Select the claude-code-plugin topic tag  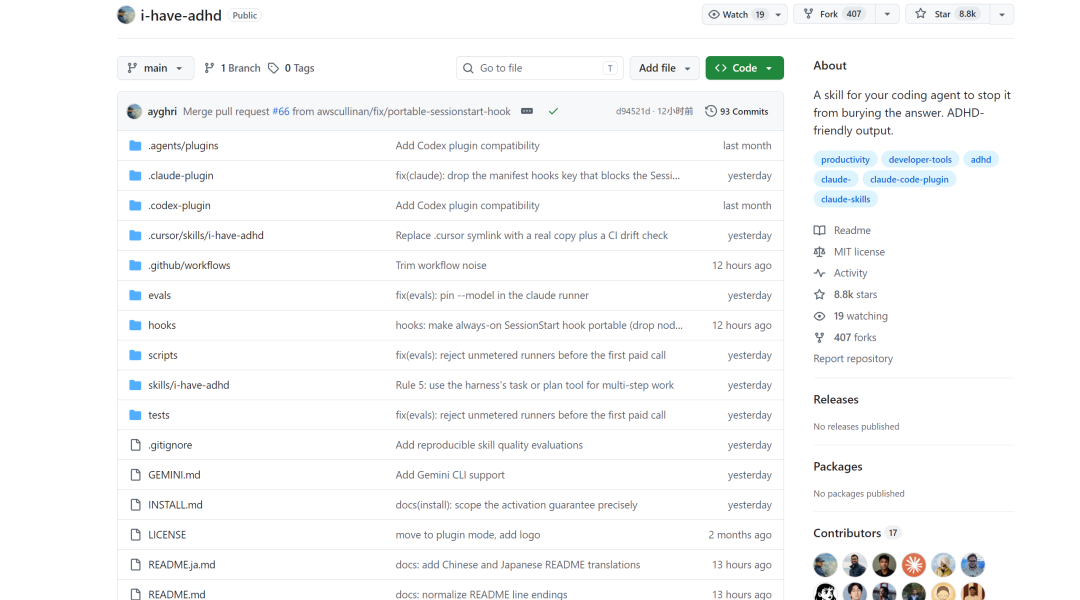(908, 179)
